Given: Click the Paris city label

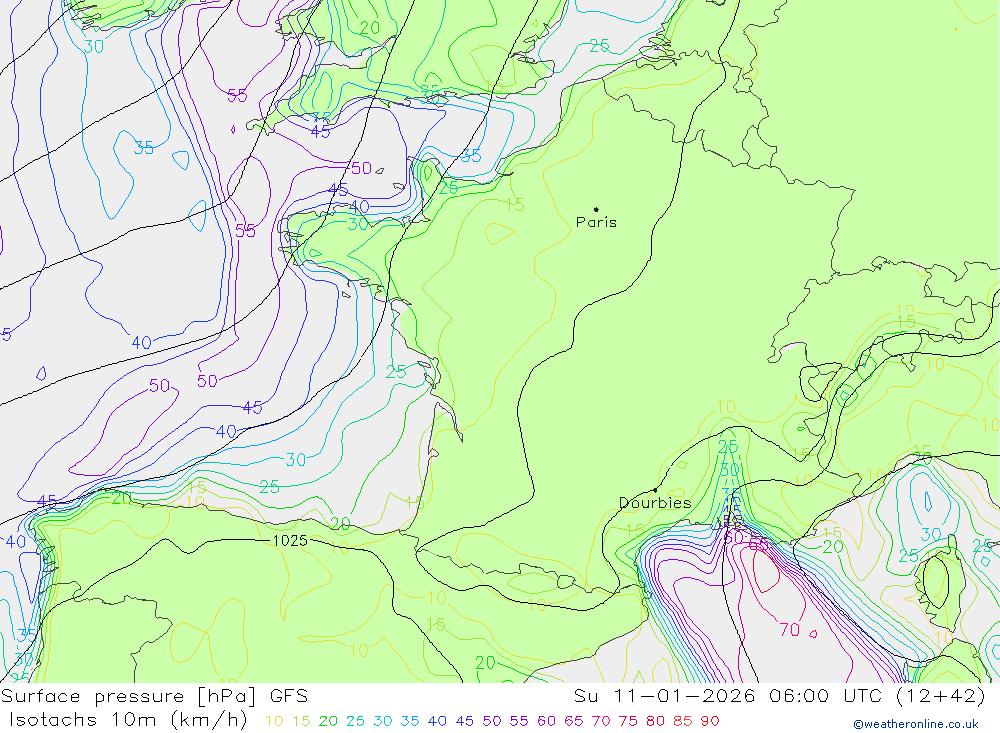Looking at the screenshot, I should tap(596, 222).
